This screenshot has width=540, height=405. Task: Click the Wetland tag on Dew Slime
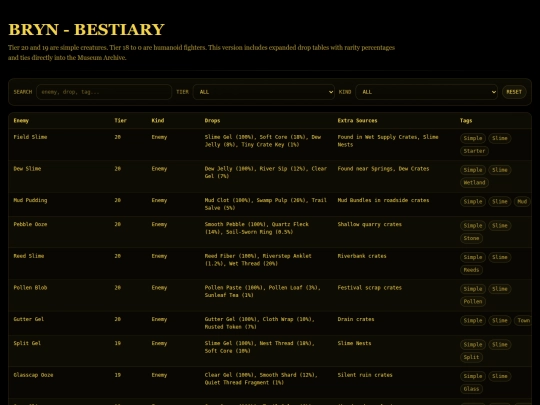[474, 183]
